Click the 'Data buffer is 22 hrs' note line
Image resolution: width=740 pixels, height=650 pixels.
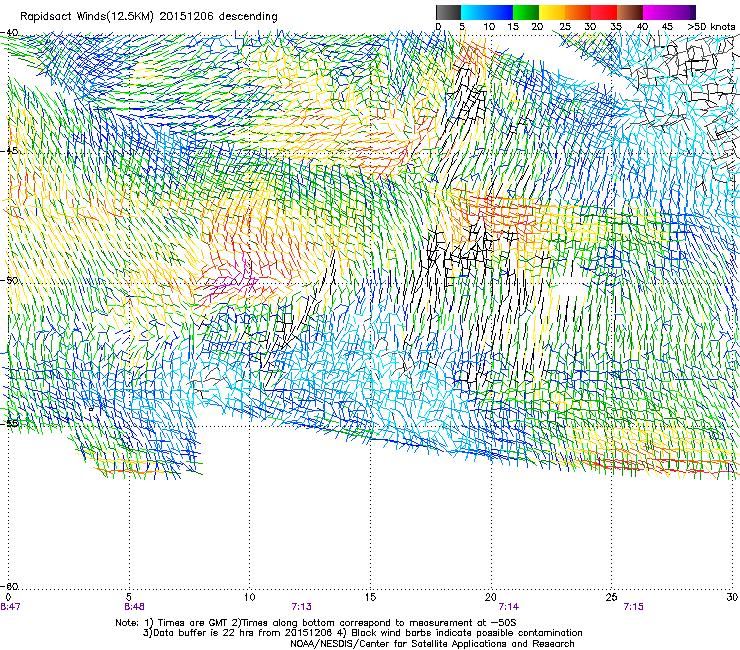pos(362,633)
